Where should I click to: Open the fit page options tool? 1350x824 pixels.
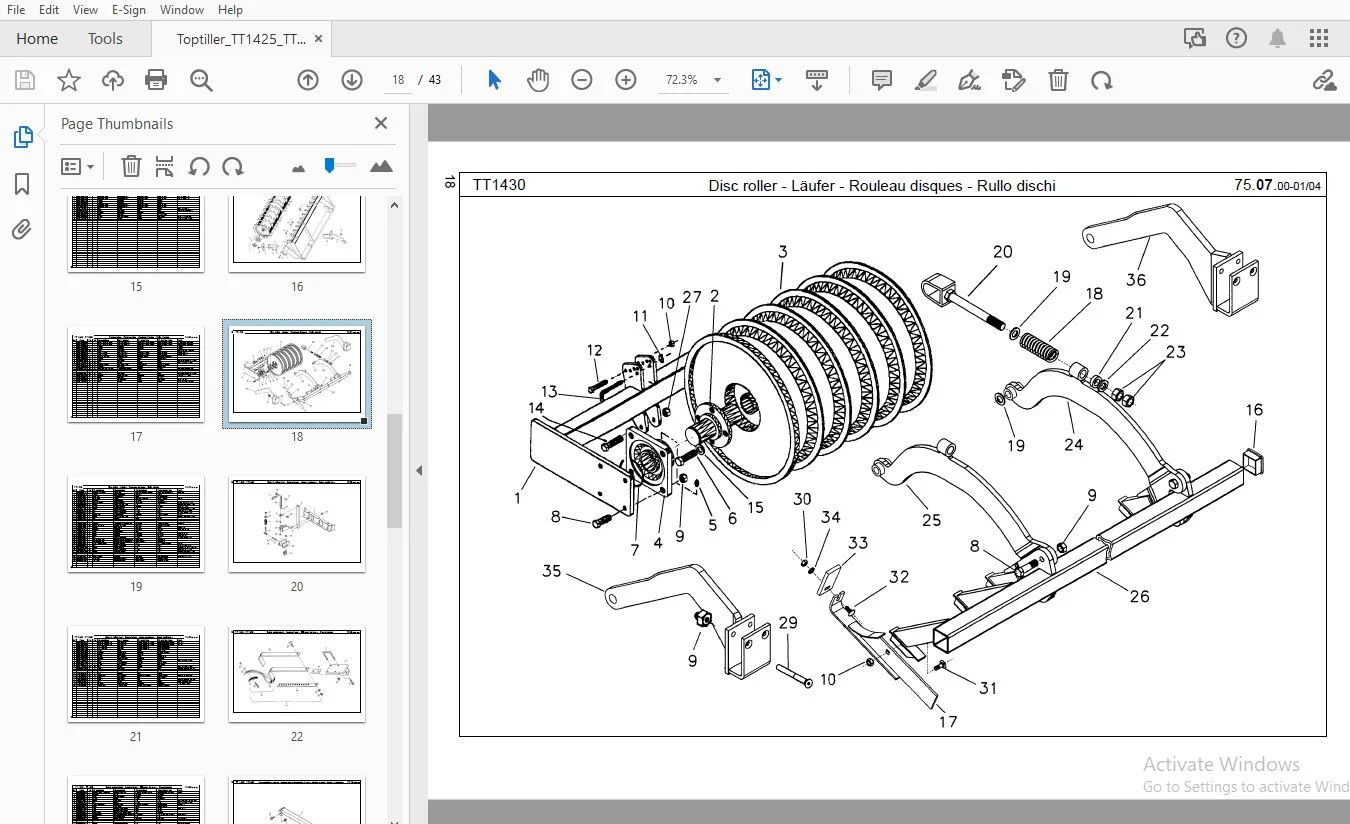(766, 80)
